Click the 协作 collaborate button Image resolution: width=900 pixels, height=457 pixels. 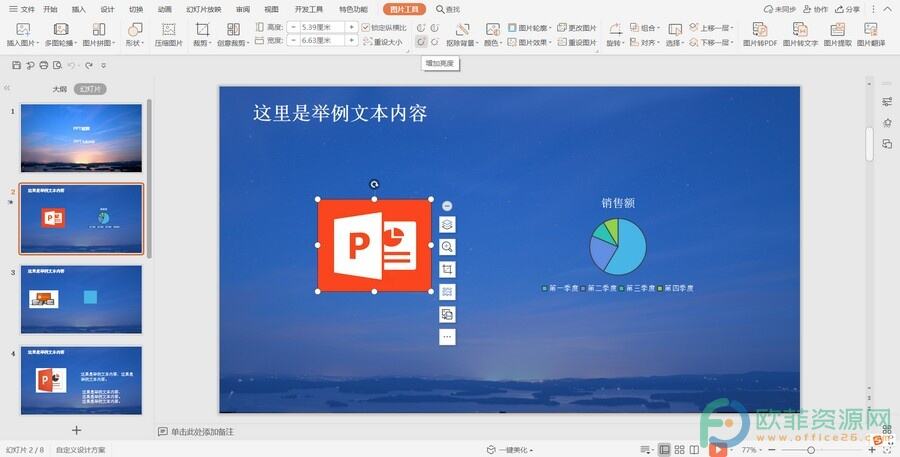pos(816,9)
